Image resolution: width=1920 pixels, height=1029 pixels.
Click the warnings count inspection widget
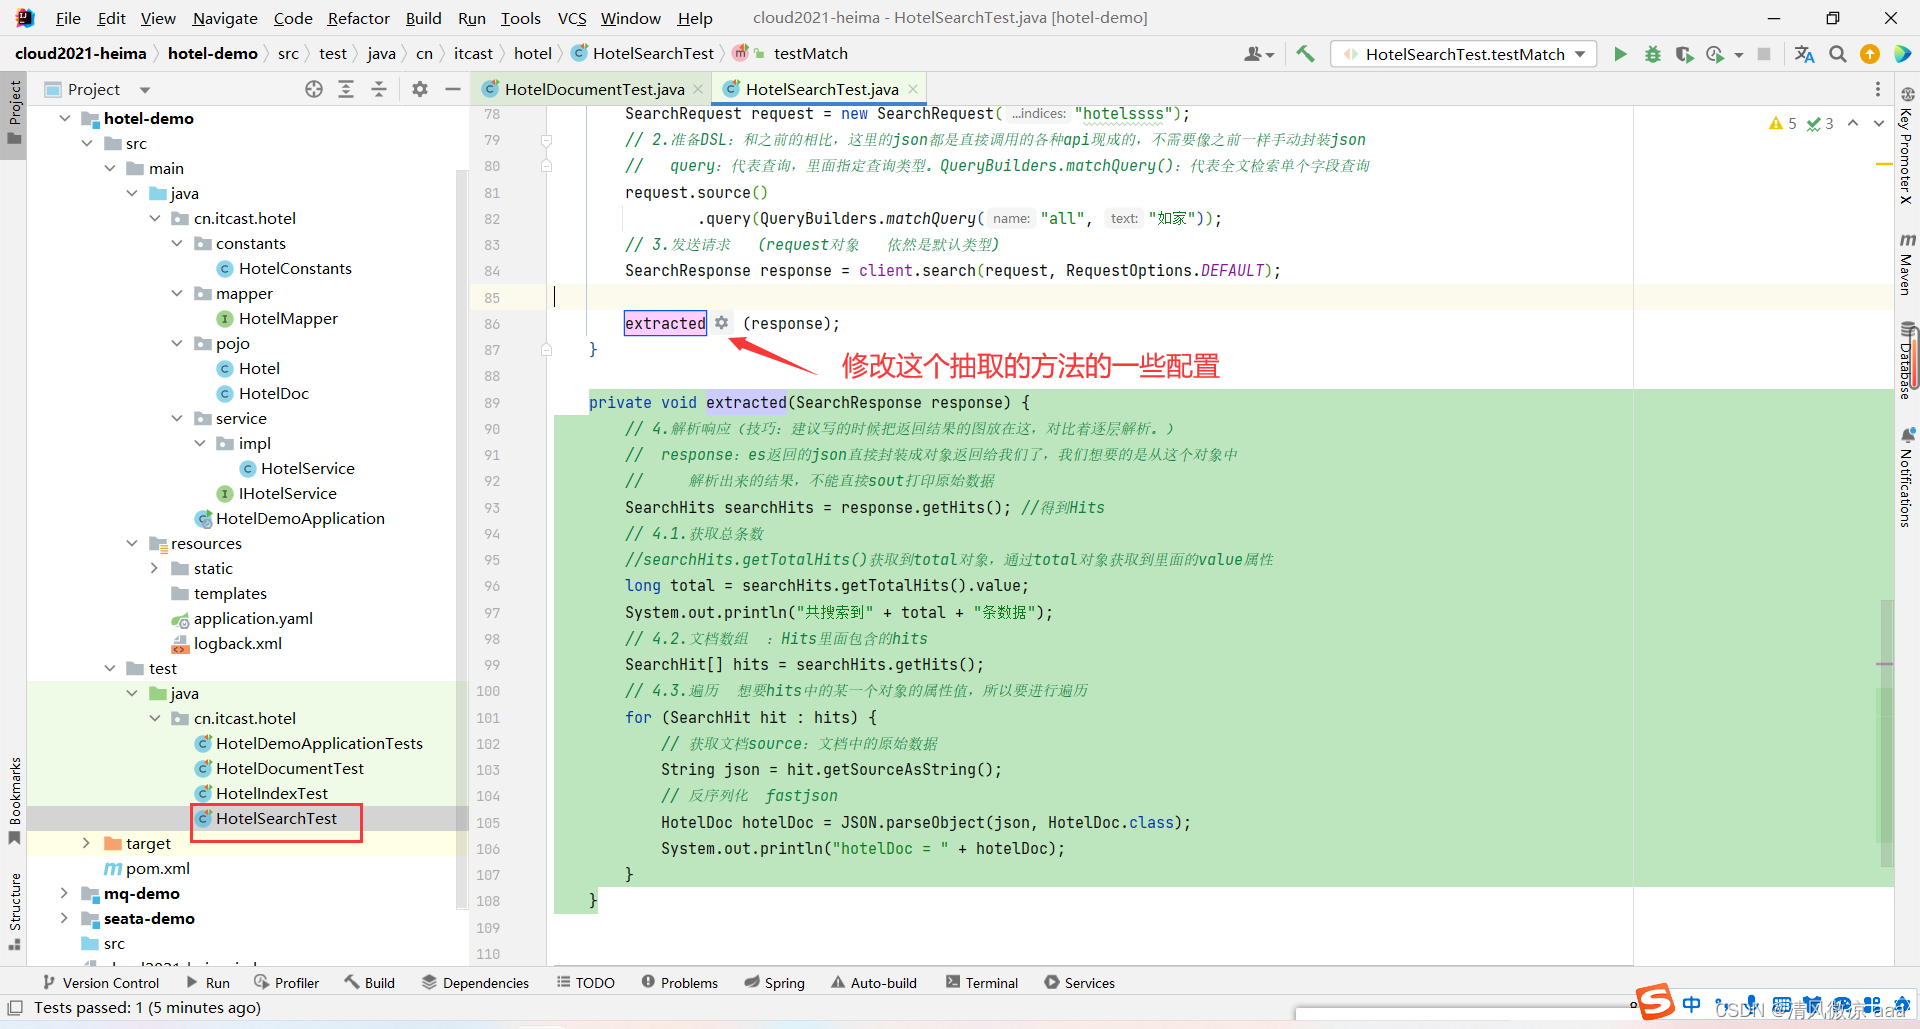pyautogui.click(x=1783, y=123)
